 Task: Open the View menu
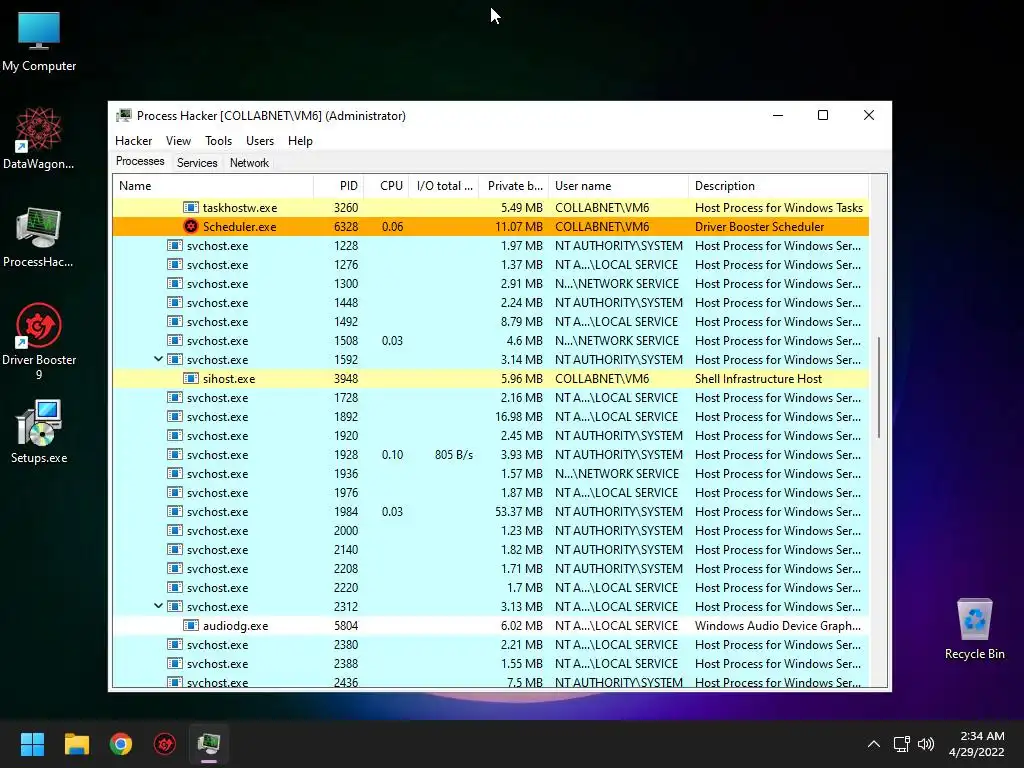[x=178, y=140]
